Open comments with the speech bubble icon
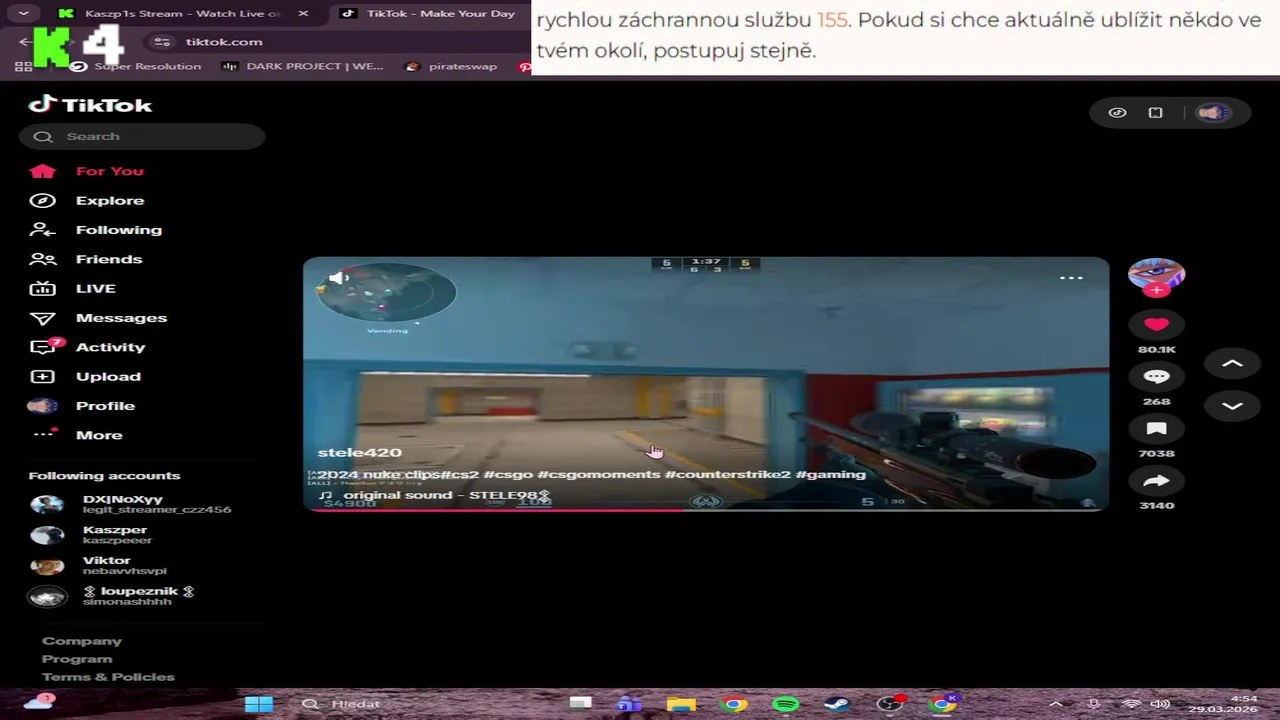The image size is (1280, 720). (1156, 377)
